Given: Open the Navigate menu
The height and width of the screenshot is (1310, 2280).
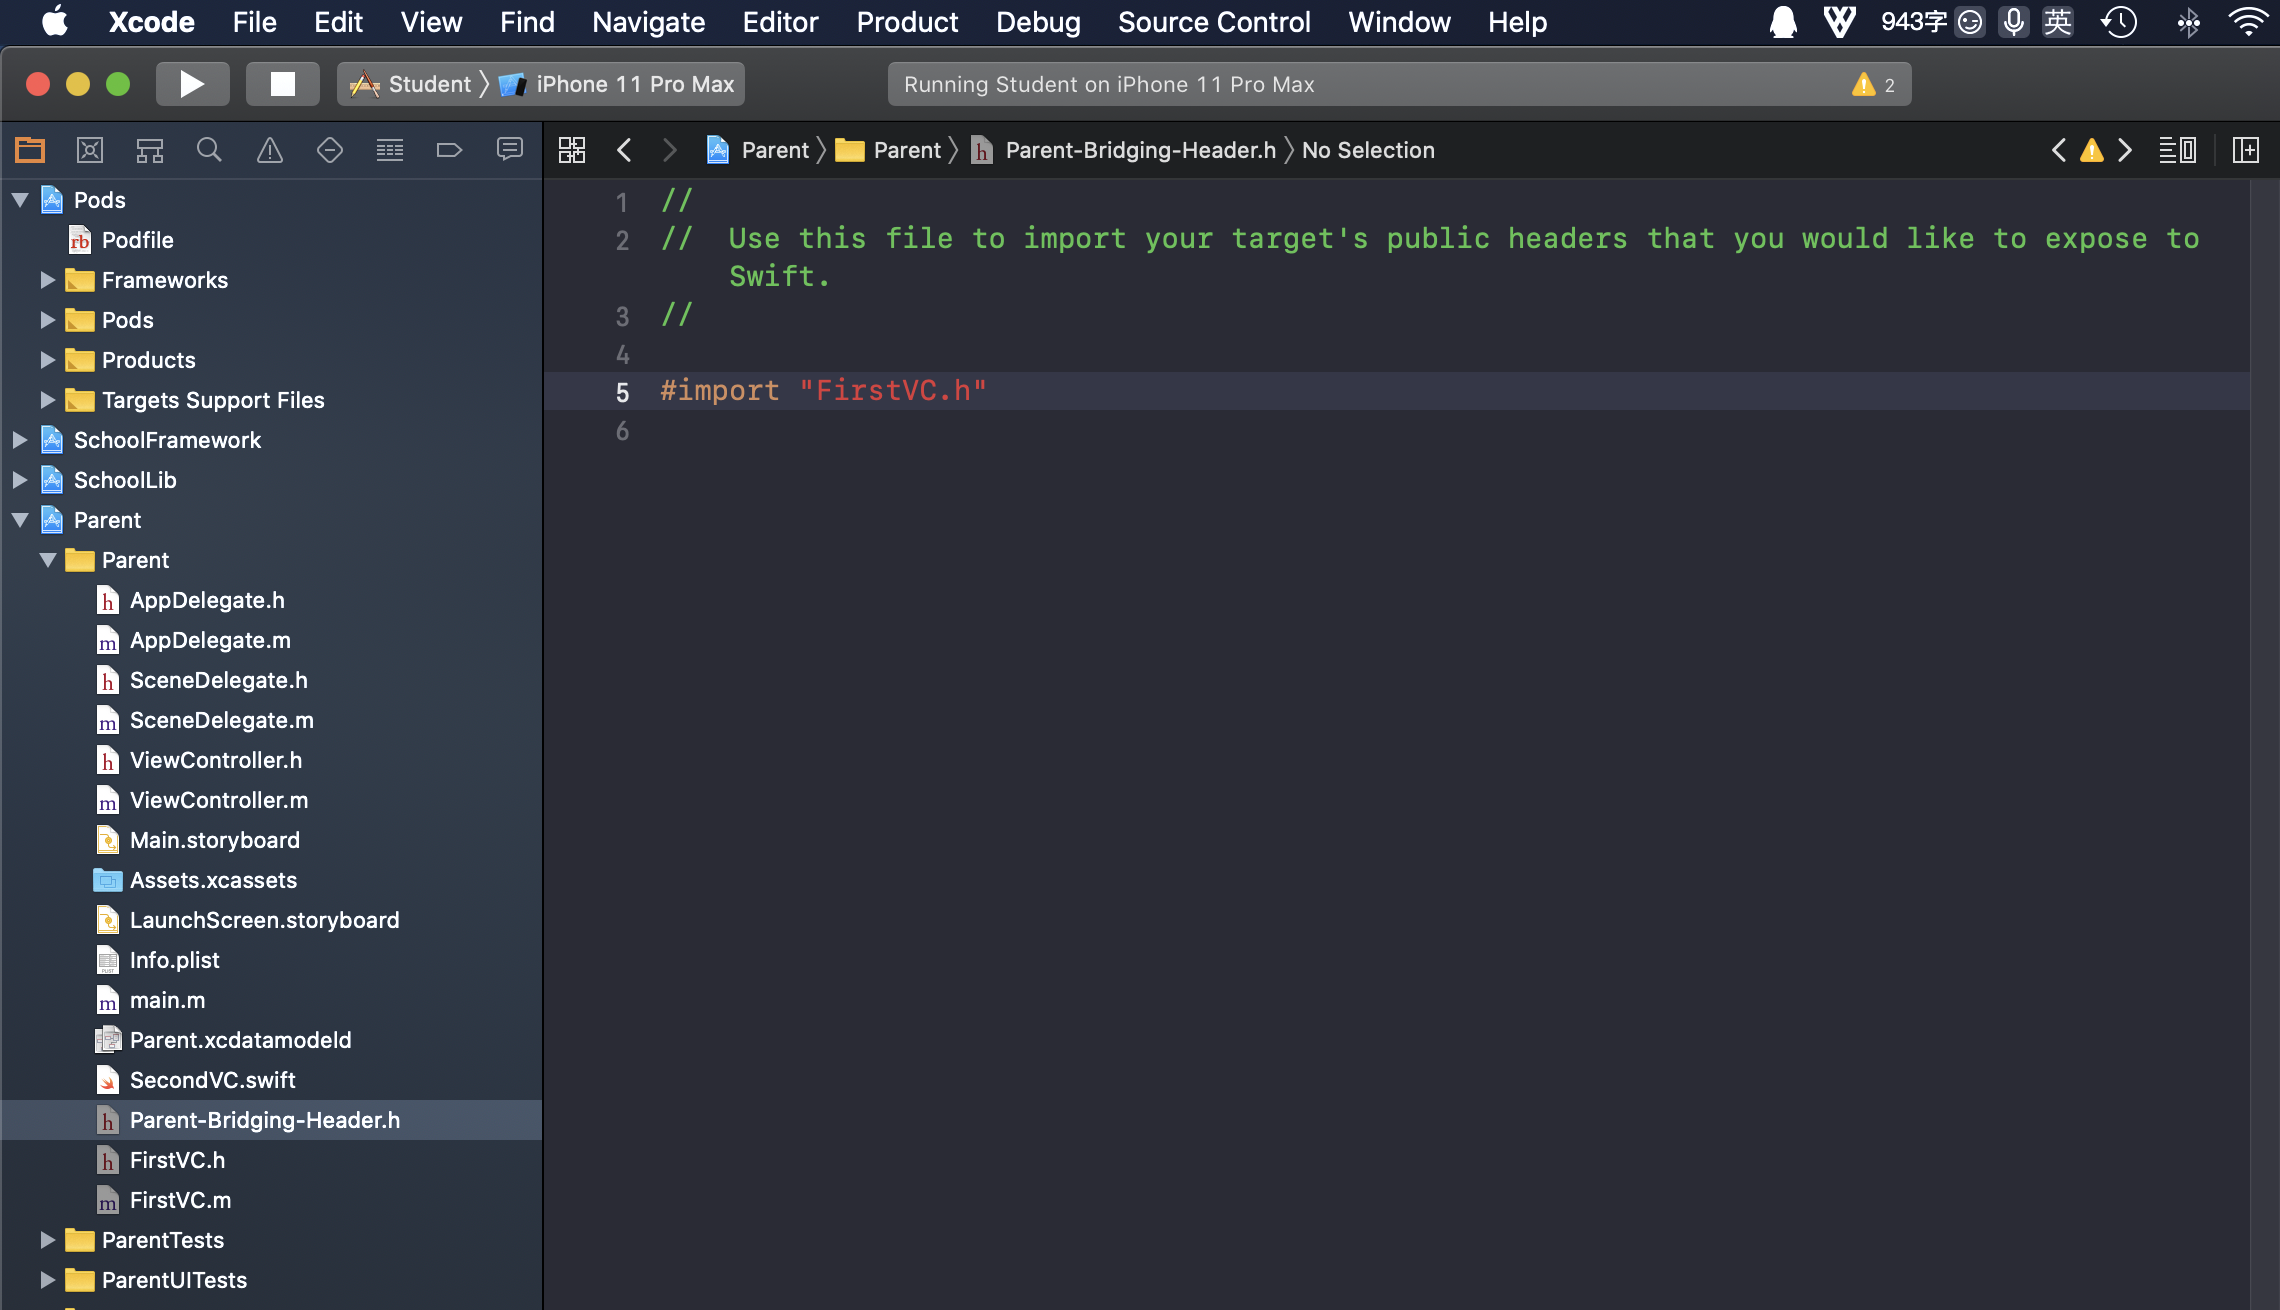Looking at the screenshot, I should point(648,22).
